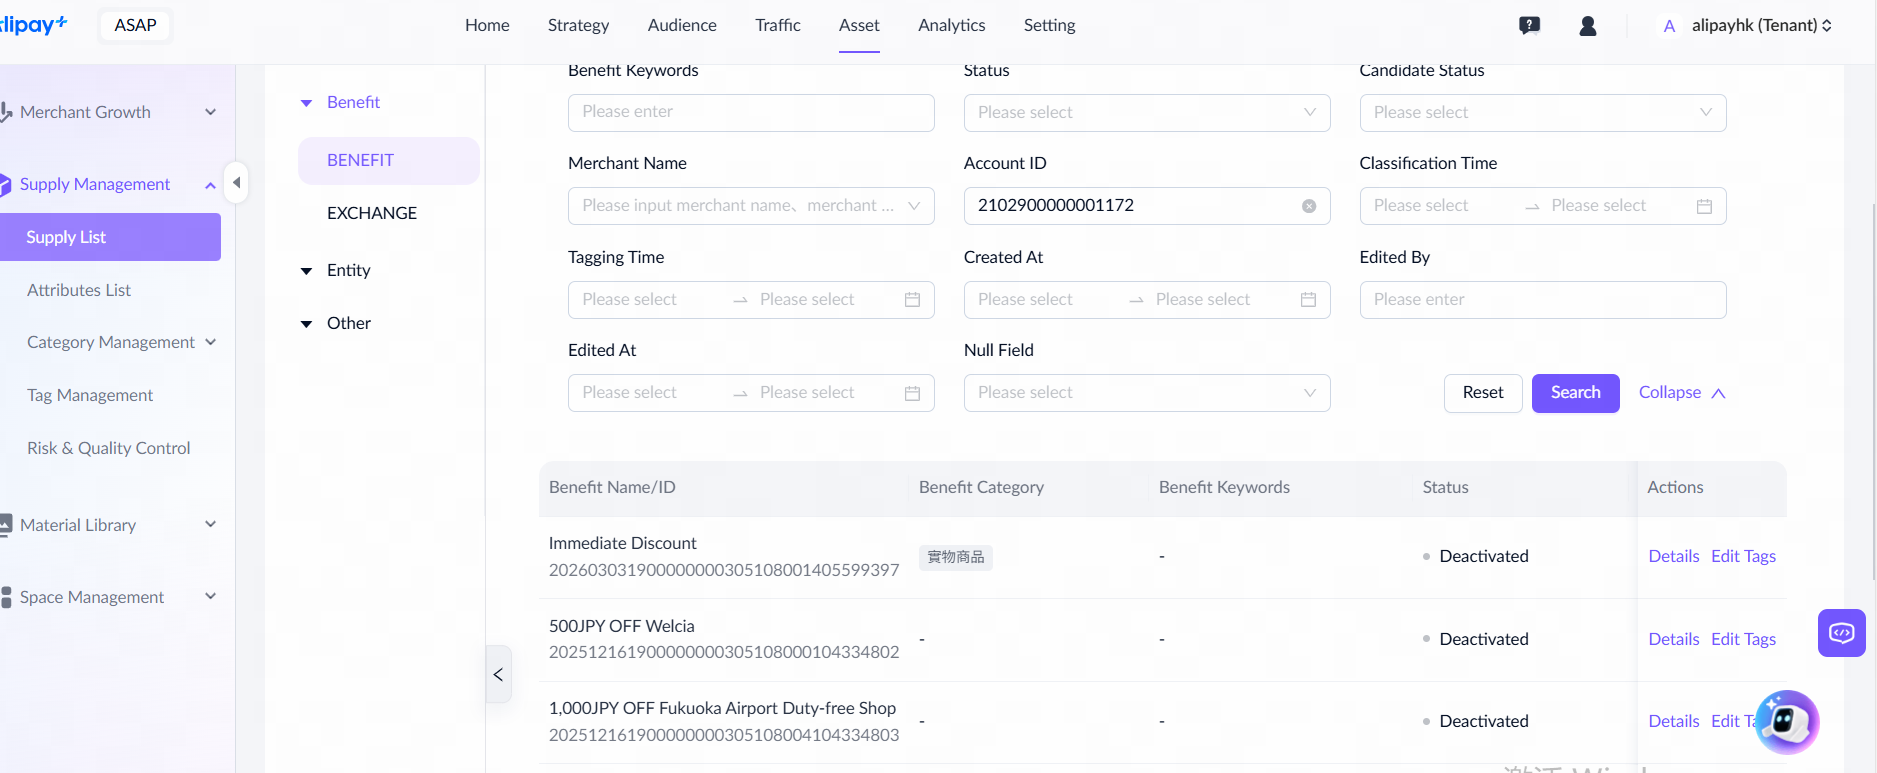Select EXCHANGE in the benefit tree
The height and width of the screenshot is (773, 1877).
[x=372, y=213]
